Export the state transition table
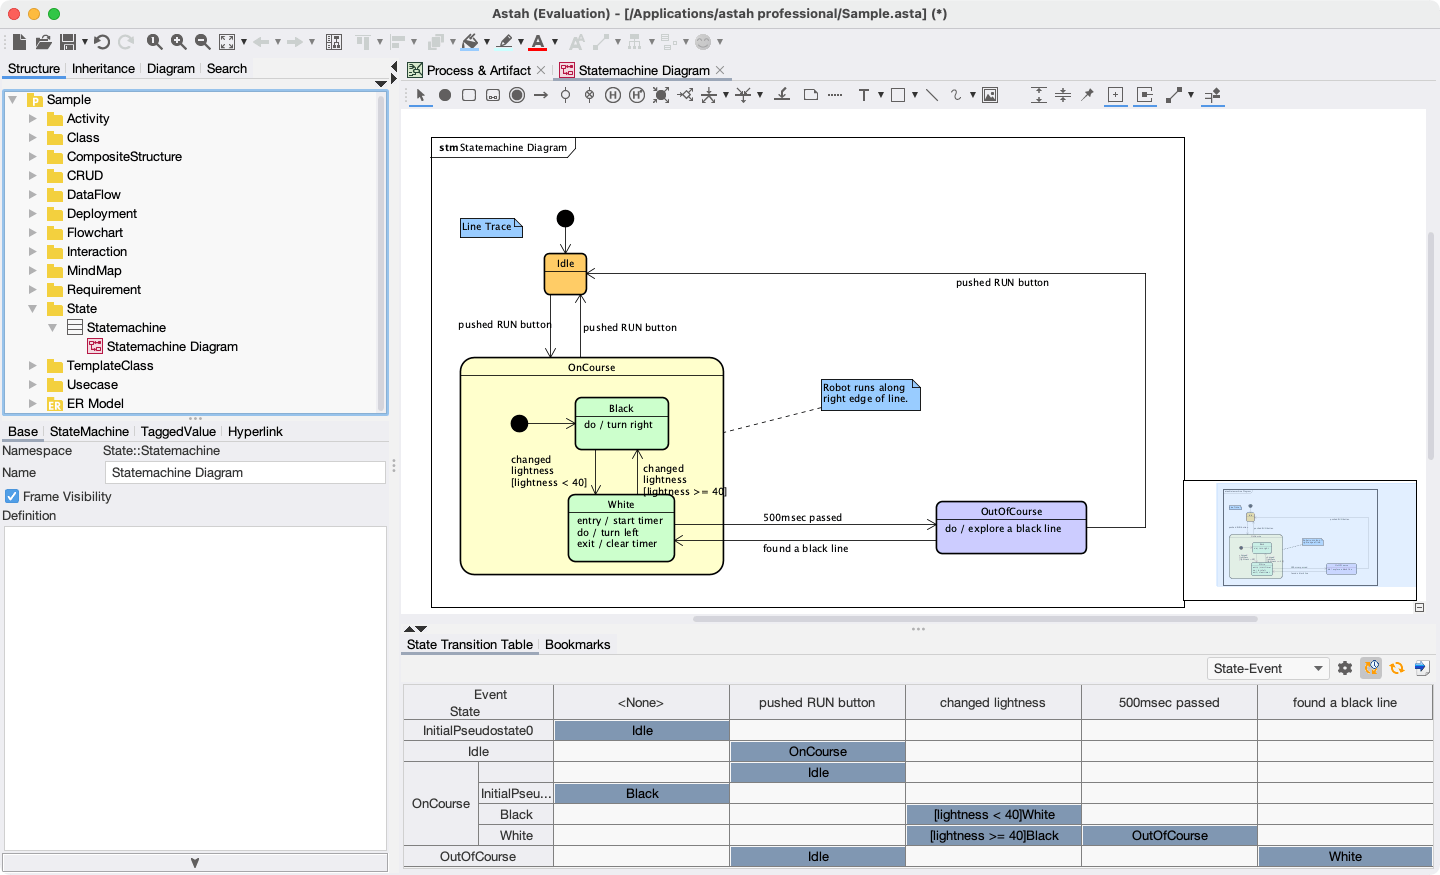The width and height of the screenshot is (1440, 875). (1422, 668)
